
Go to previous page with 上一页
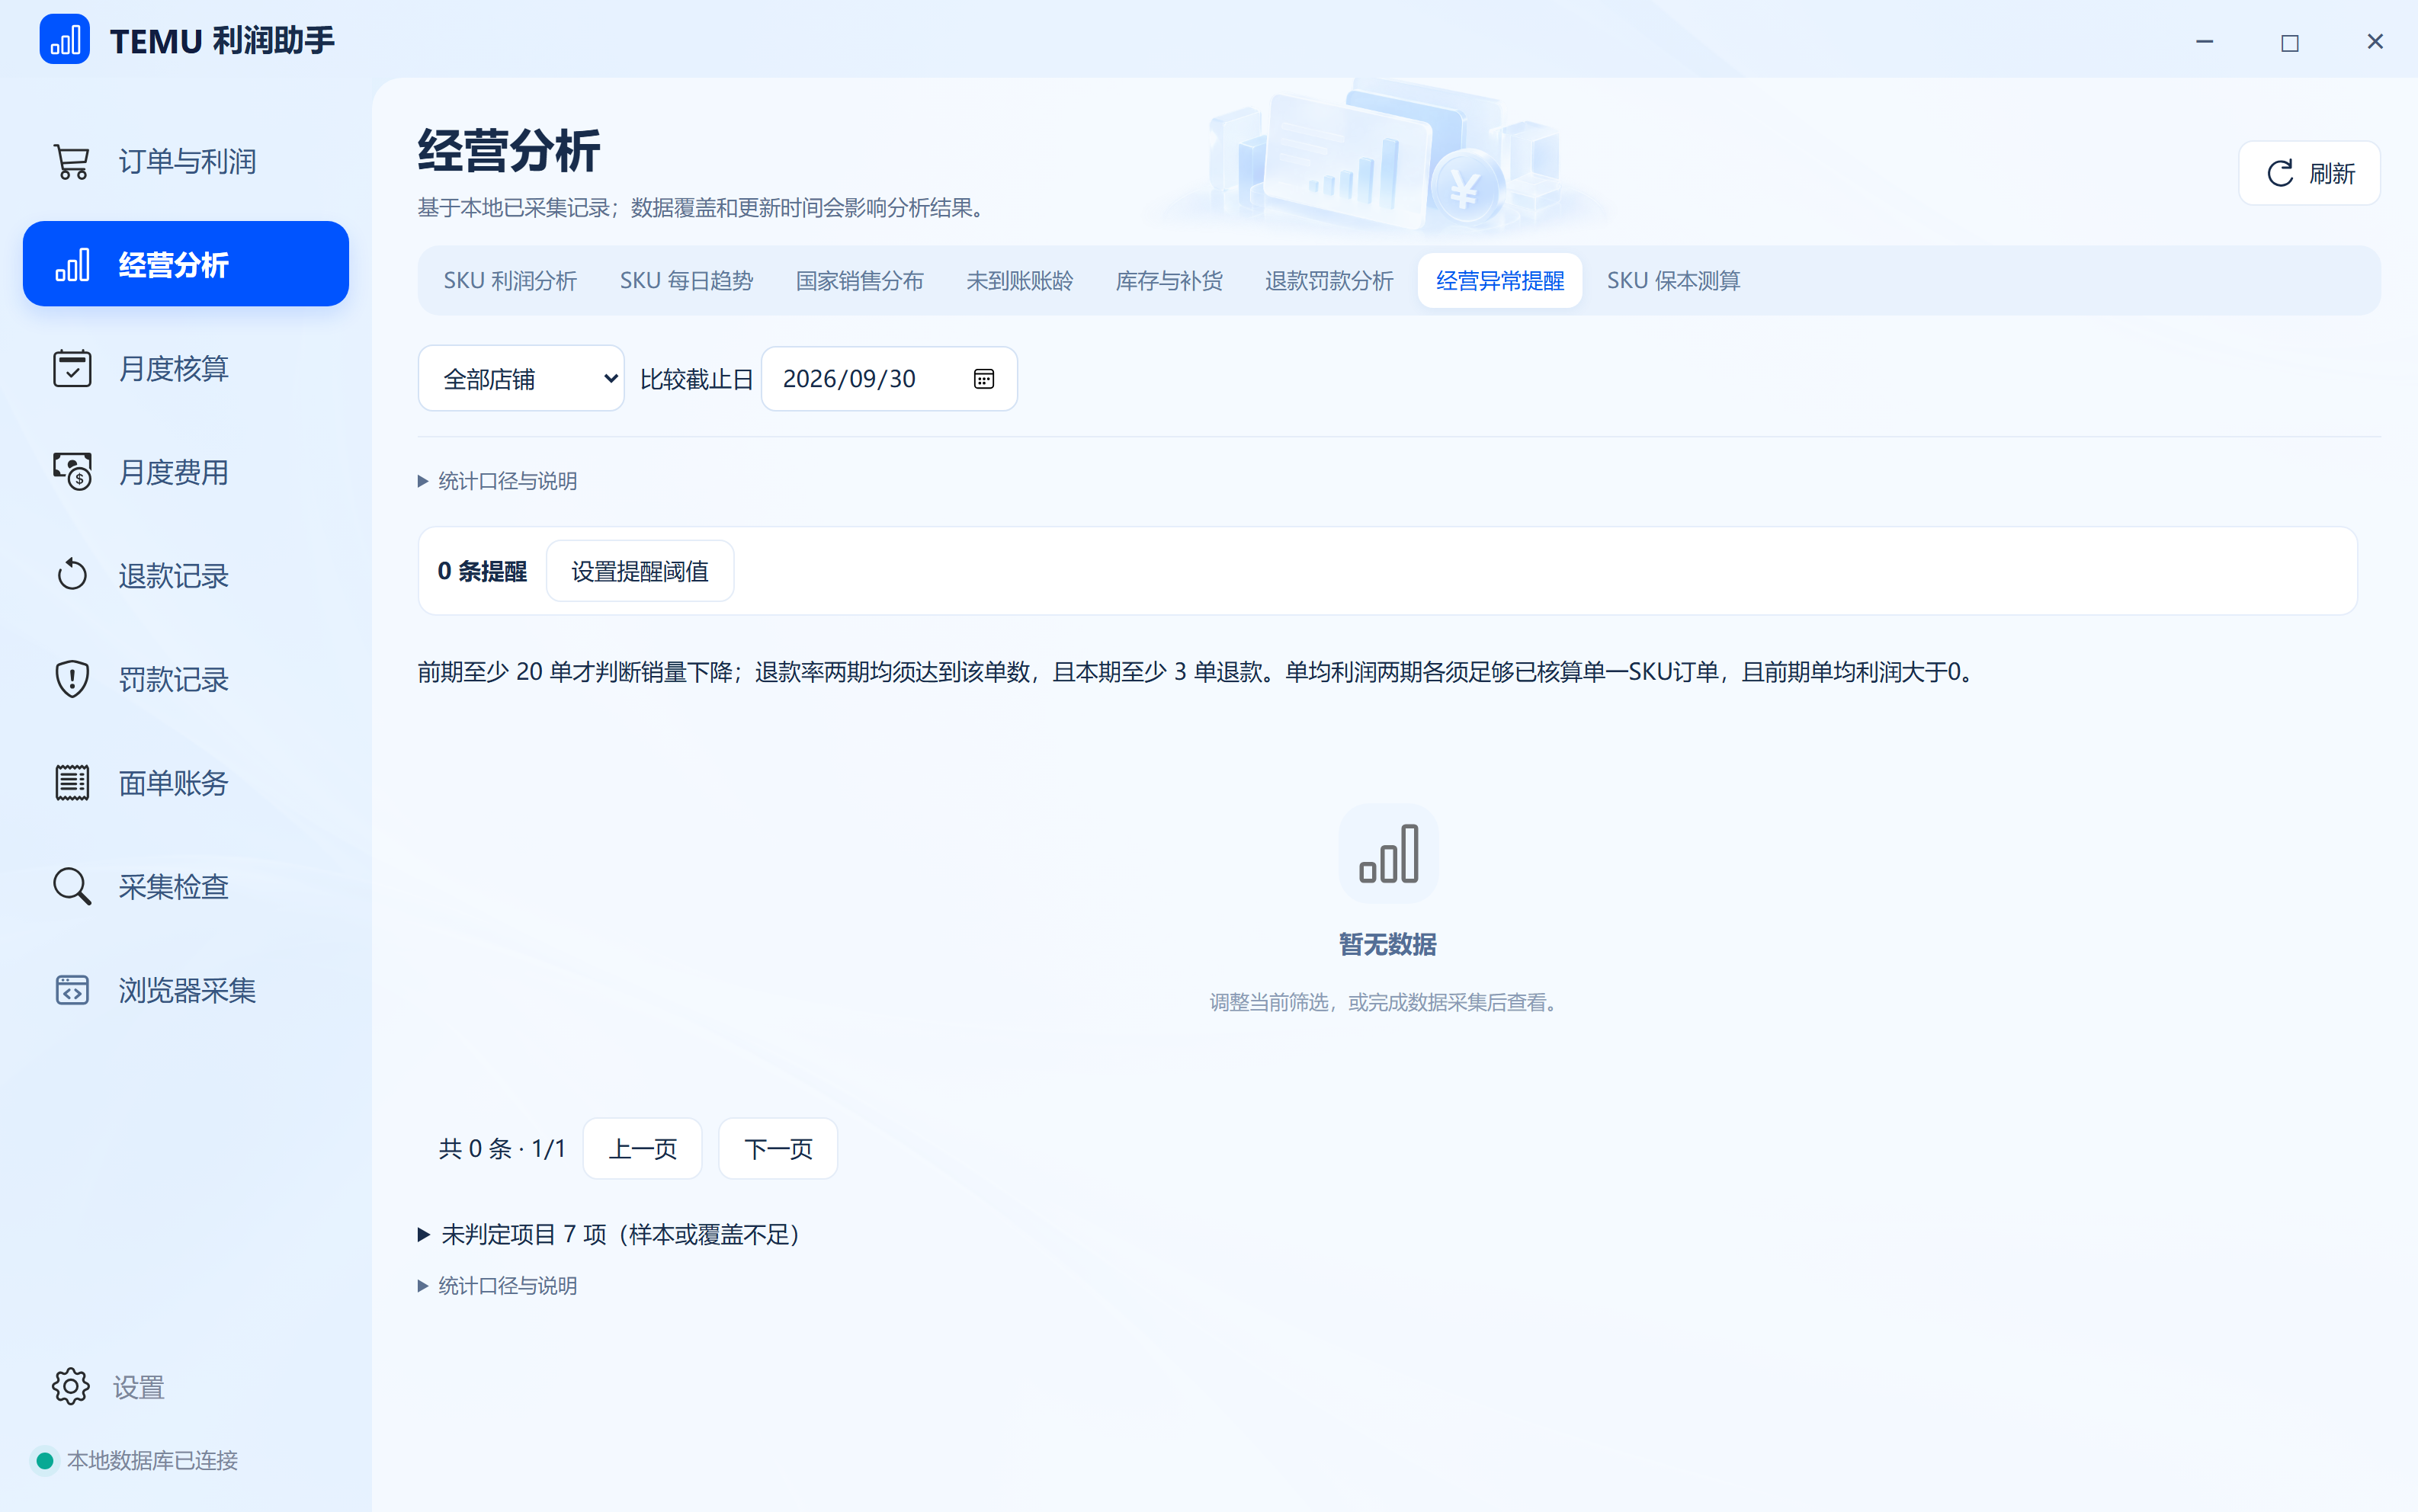pos(643,1149)
